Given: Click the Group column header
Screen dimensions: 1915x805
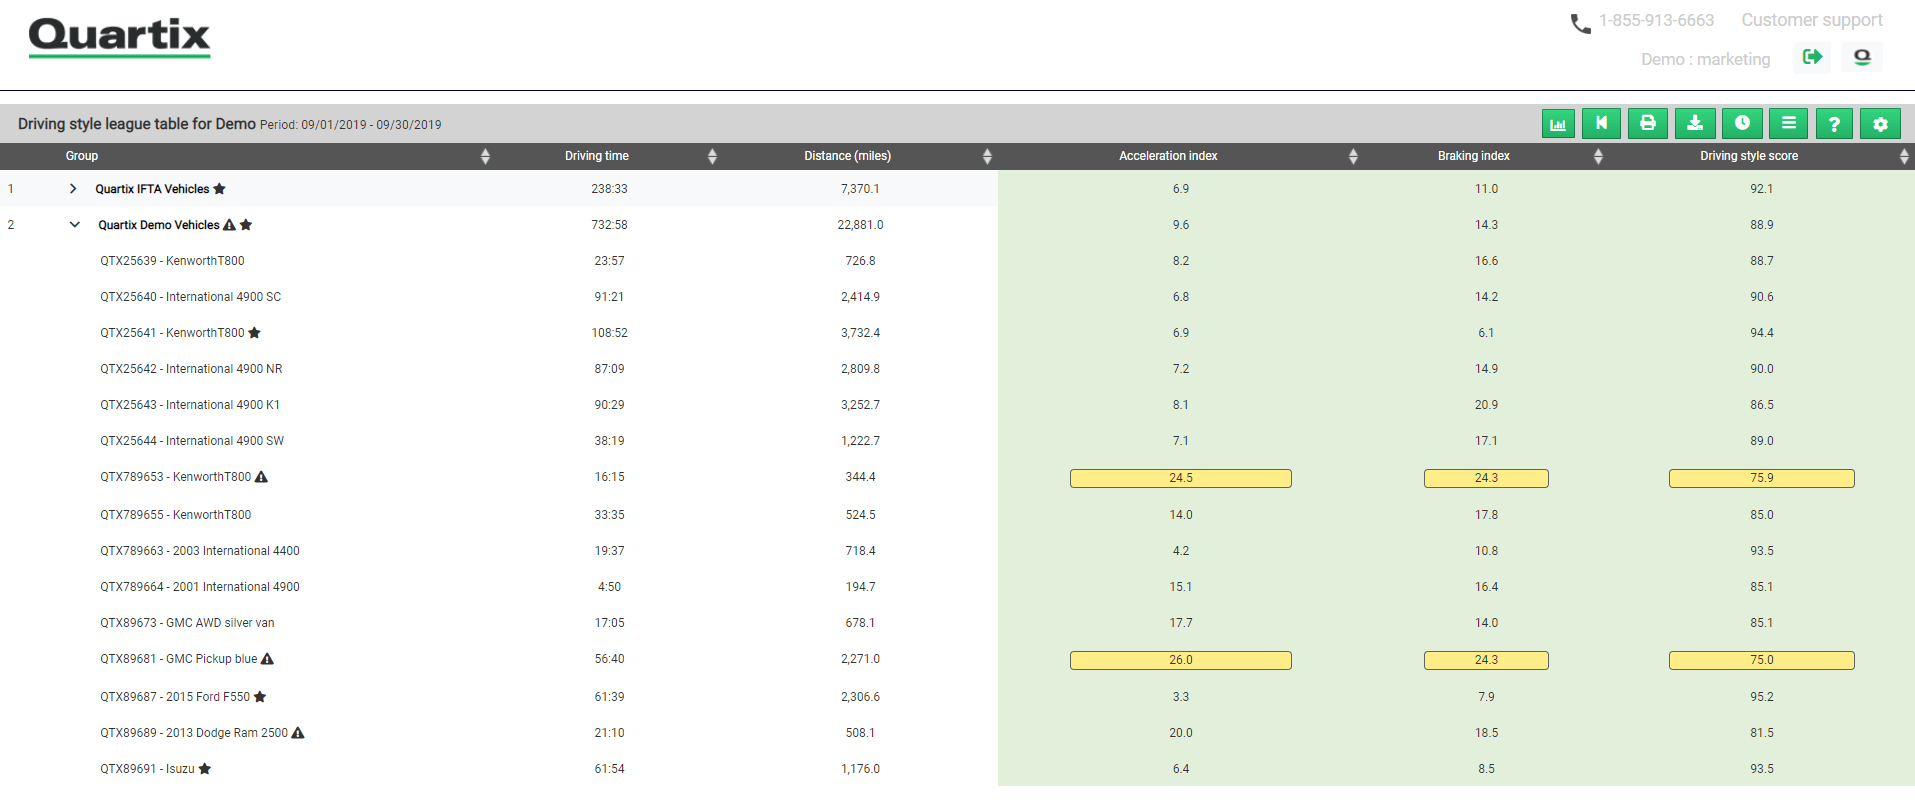Looking at the screenshot, I should point(82,156).
